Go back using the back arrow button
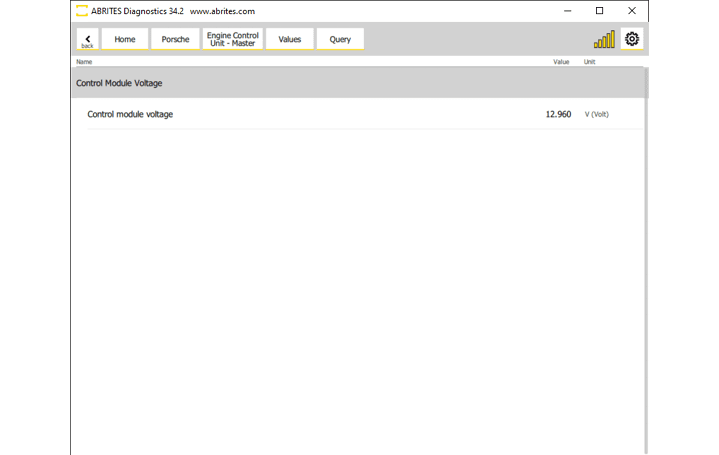 pyautogui.click(x=87, y=39)
